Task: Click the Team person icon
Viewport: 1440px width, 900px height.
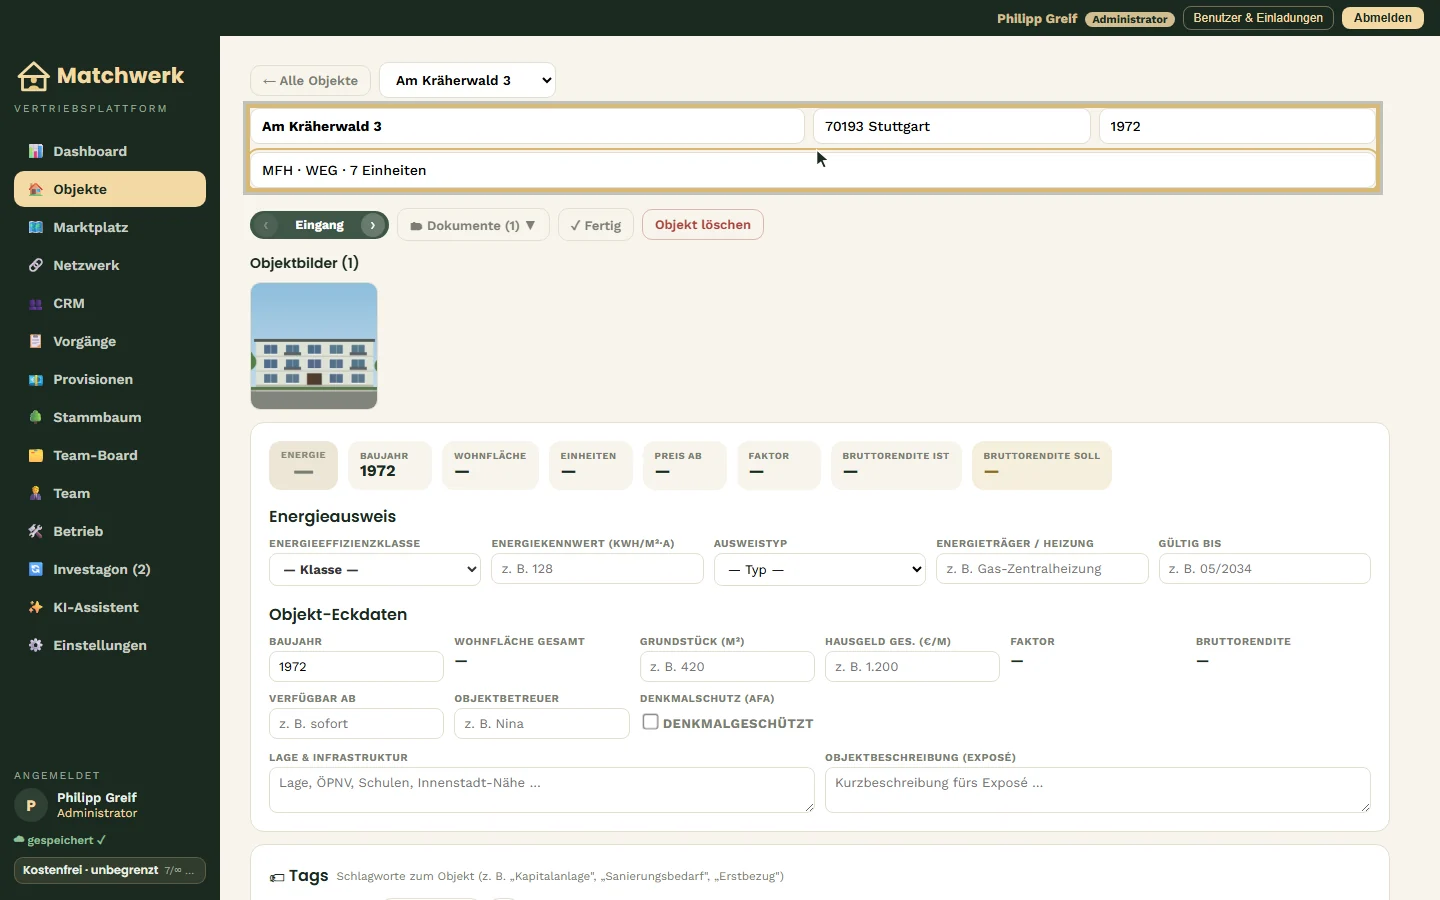Action: [36, 493]
